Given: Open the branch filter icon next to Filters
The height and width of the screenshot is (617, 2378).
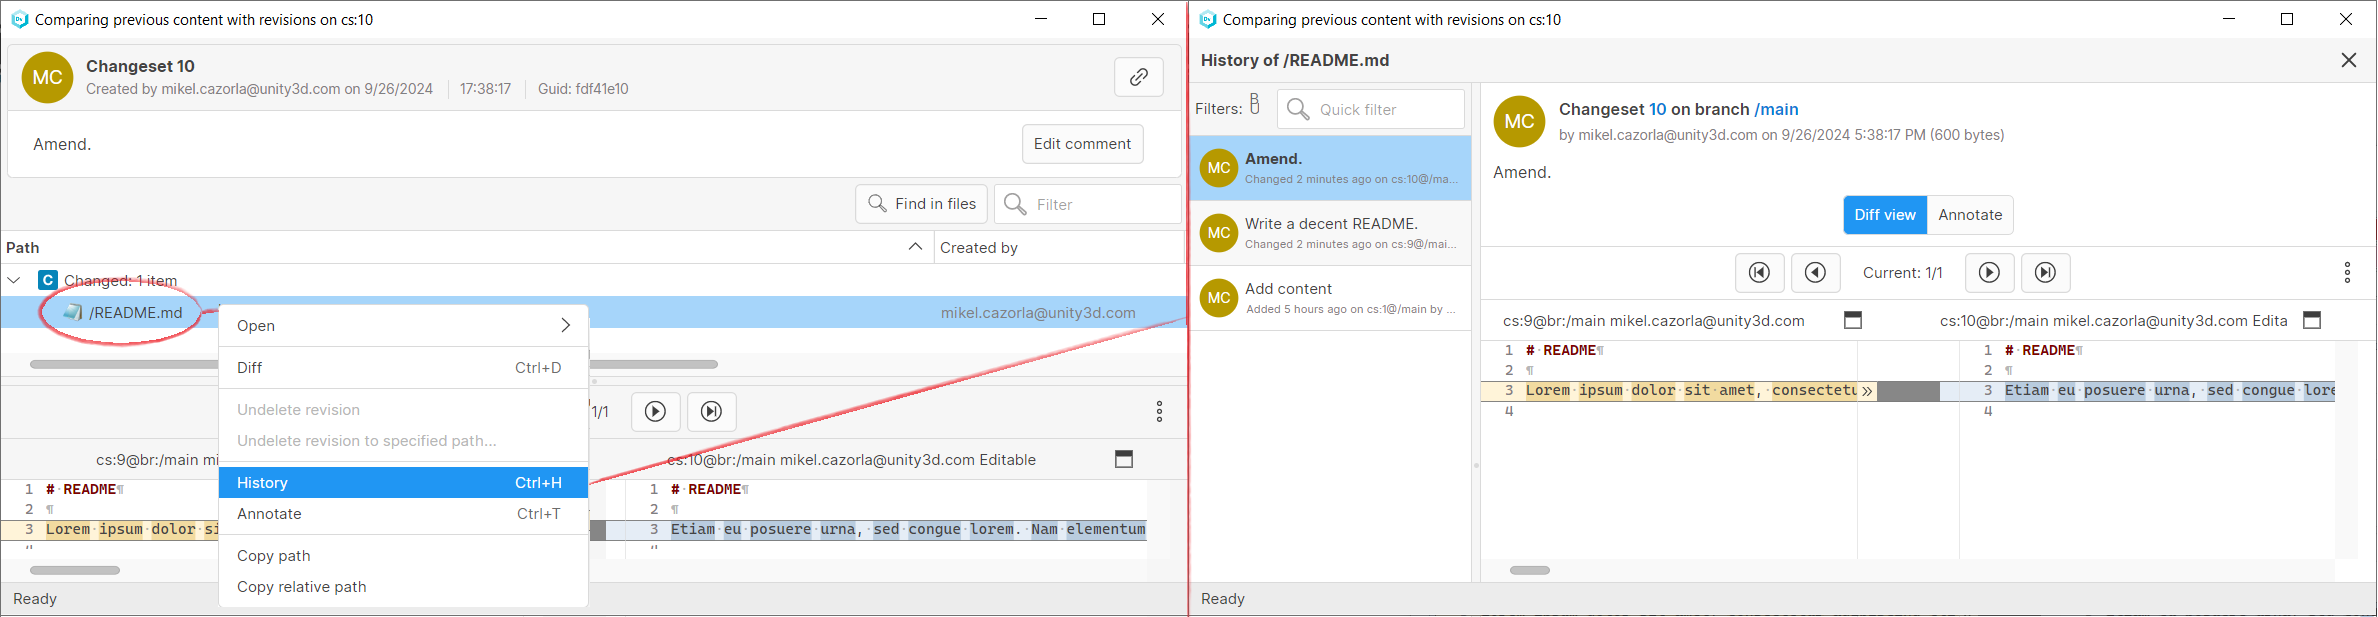Looking at the screenshot, I should click(1255, 105).
